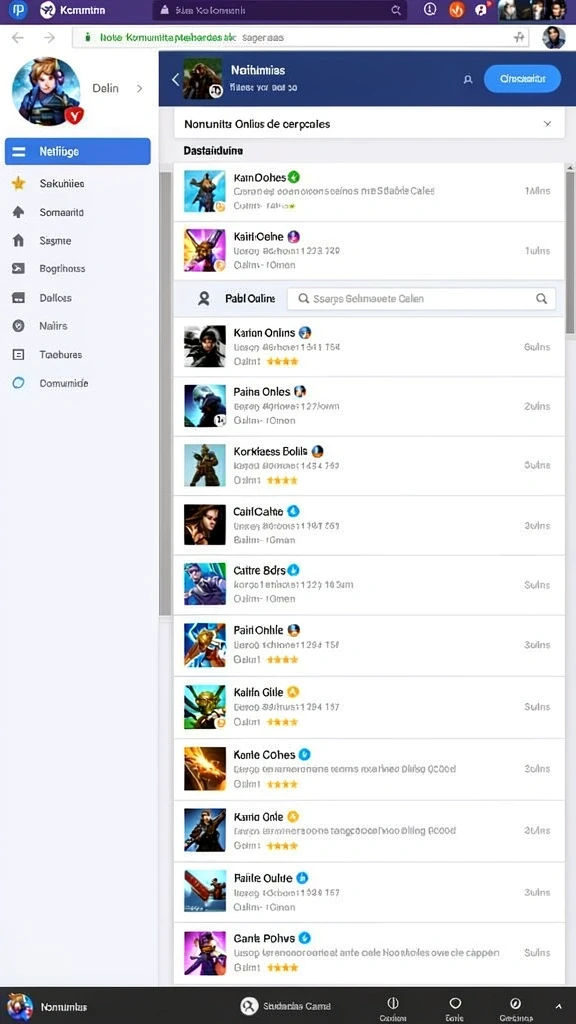Click the Ssarps Selhmauete Calien search field
This screenshot has width=576, height=1024.
(422, 298)
